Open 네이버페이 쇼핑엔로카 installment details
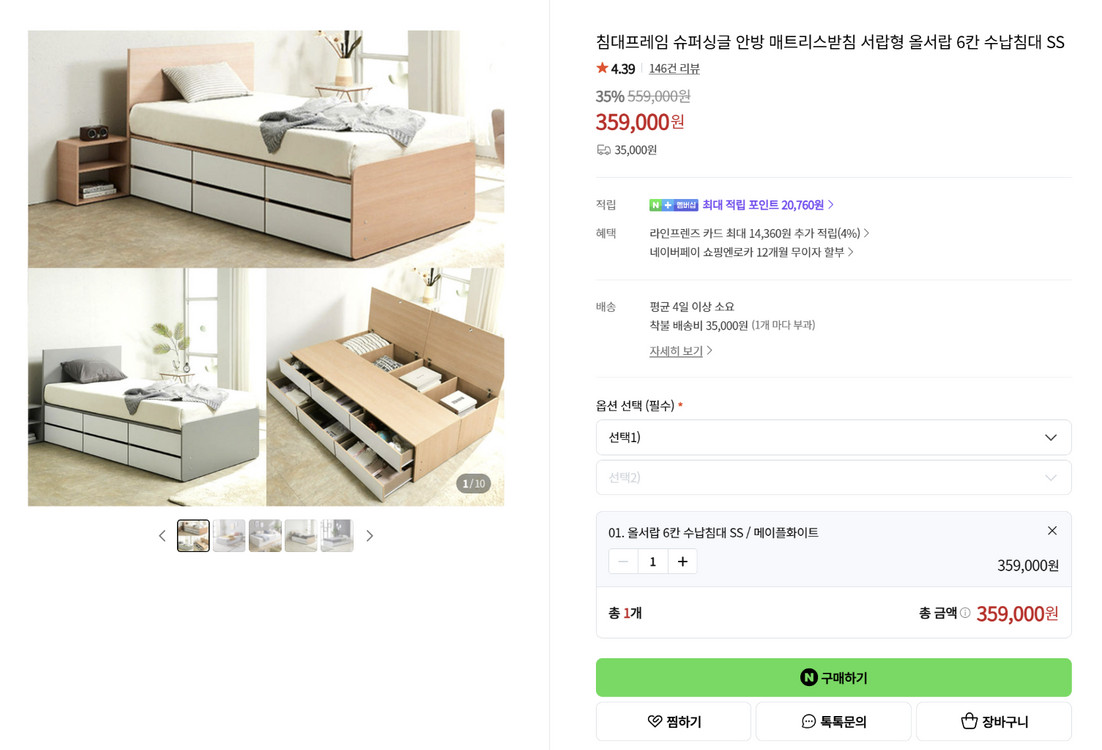This screenshot has width=1102, height=750. click(751, 252)
